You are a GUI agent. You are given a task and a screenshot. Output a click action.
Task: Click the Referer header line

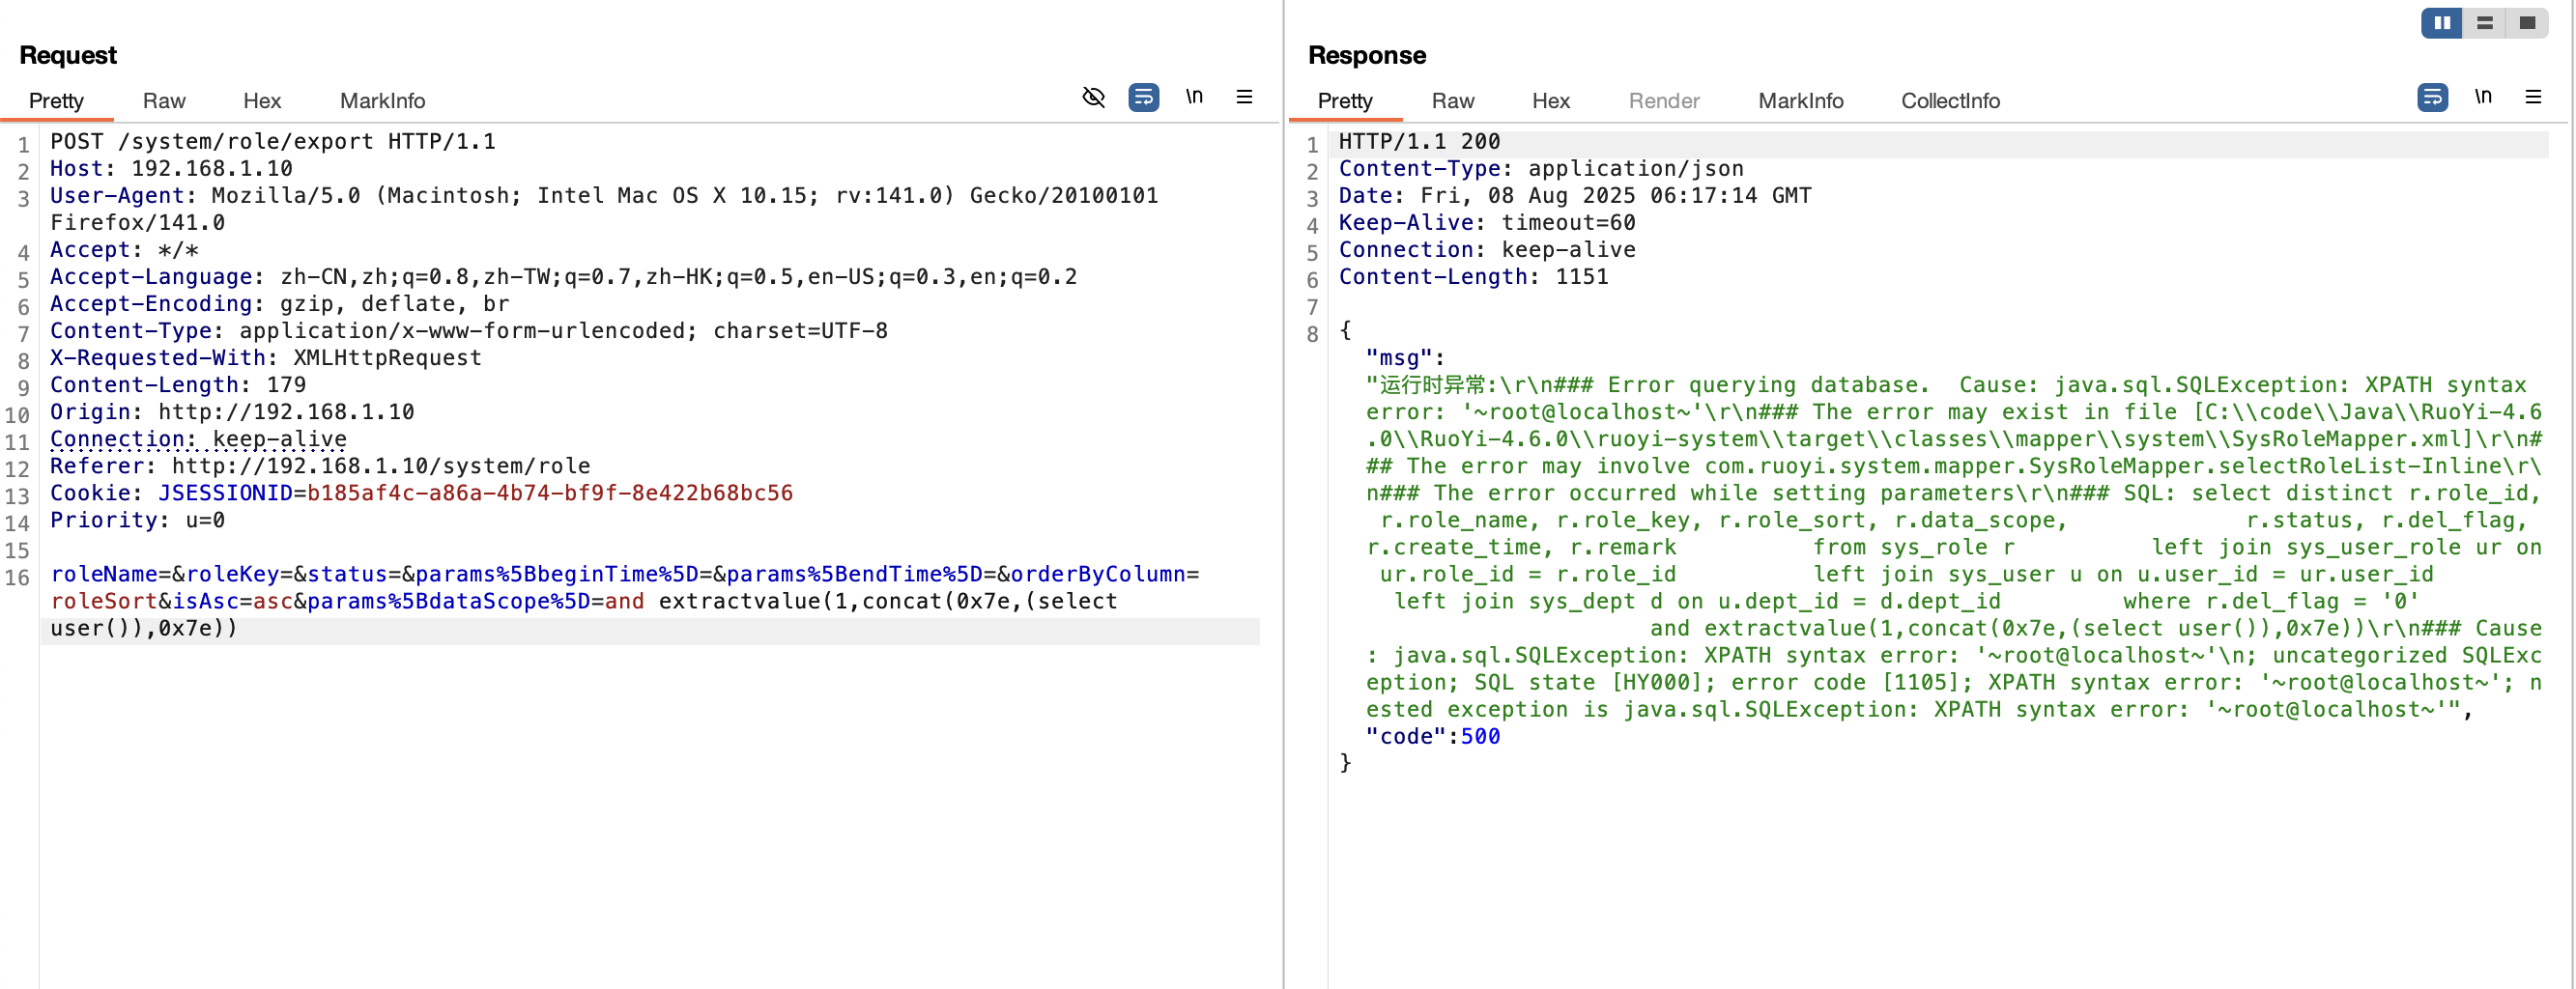(x=320, y=466)
